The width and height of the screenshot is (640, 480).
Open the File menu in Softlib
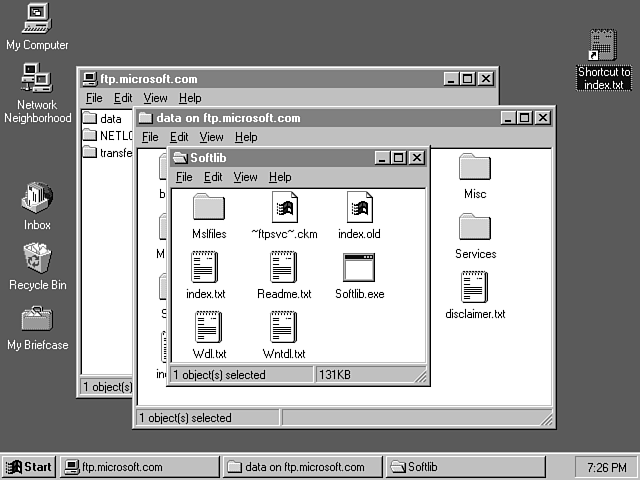coord(184,177)
